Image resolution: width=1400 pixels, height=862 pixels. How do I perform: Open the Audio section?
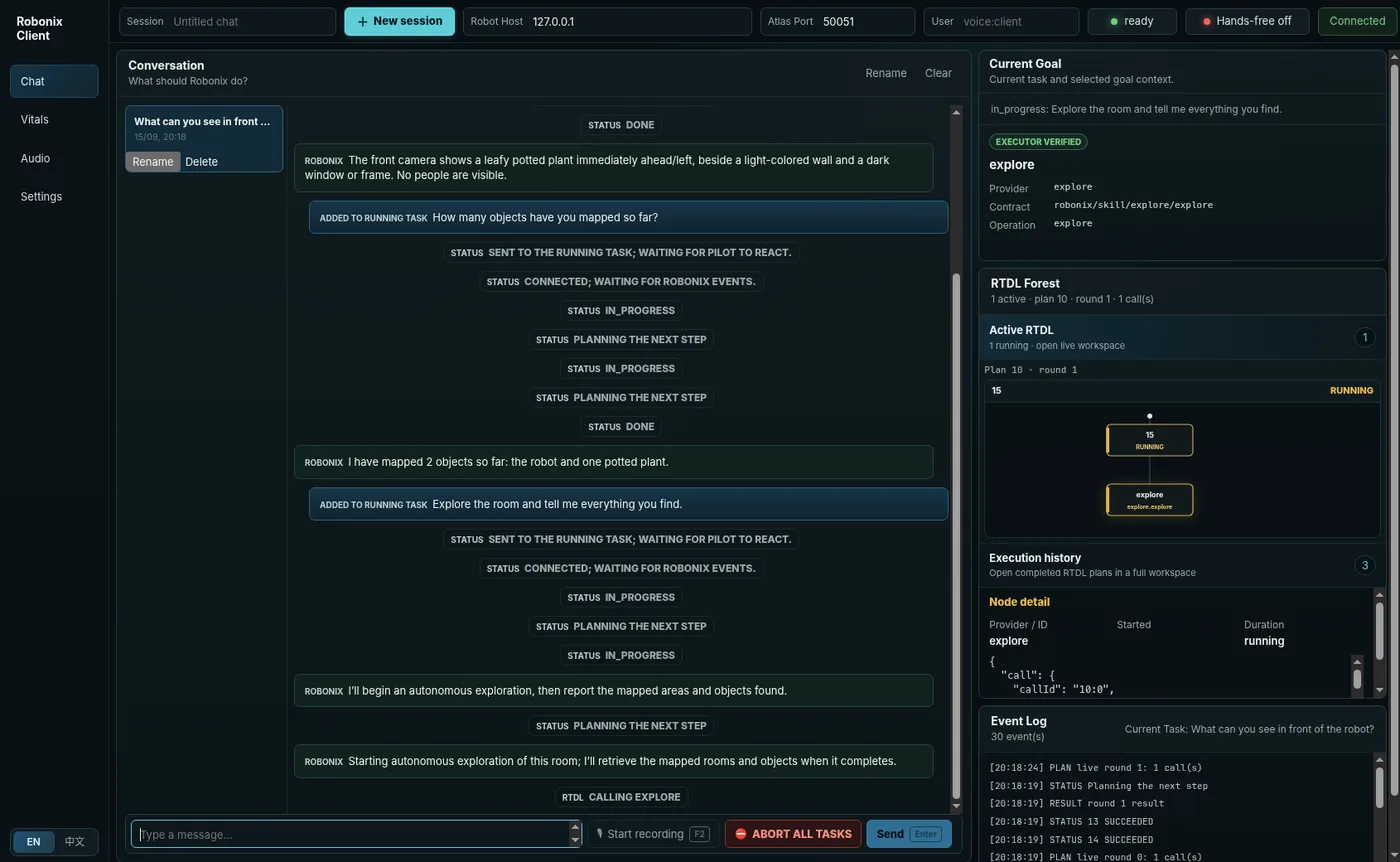click(54, 158)
